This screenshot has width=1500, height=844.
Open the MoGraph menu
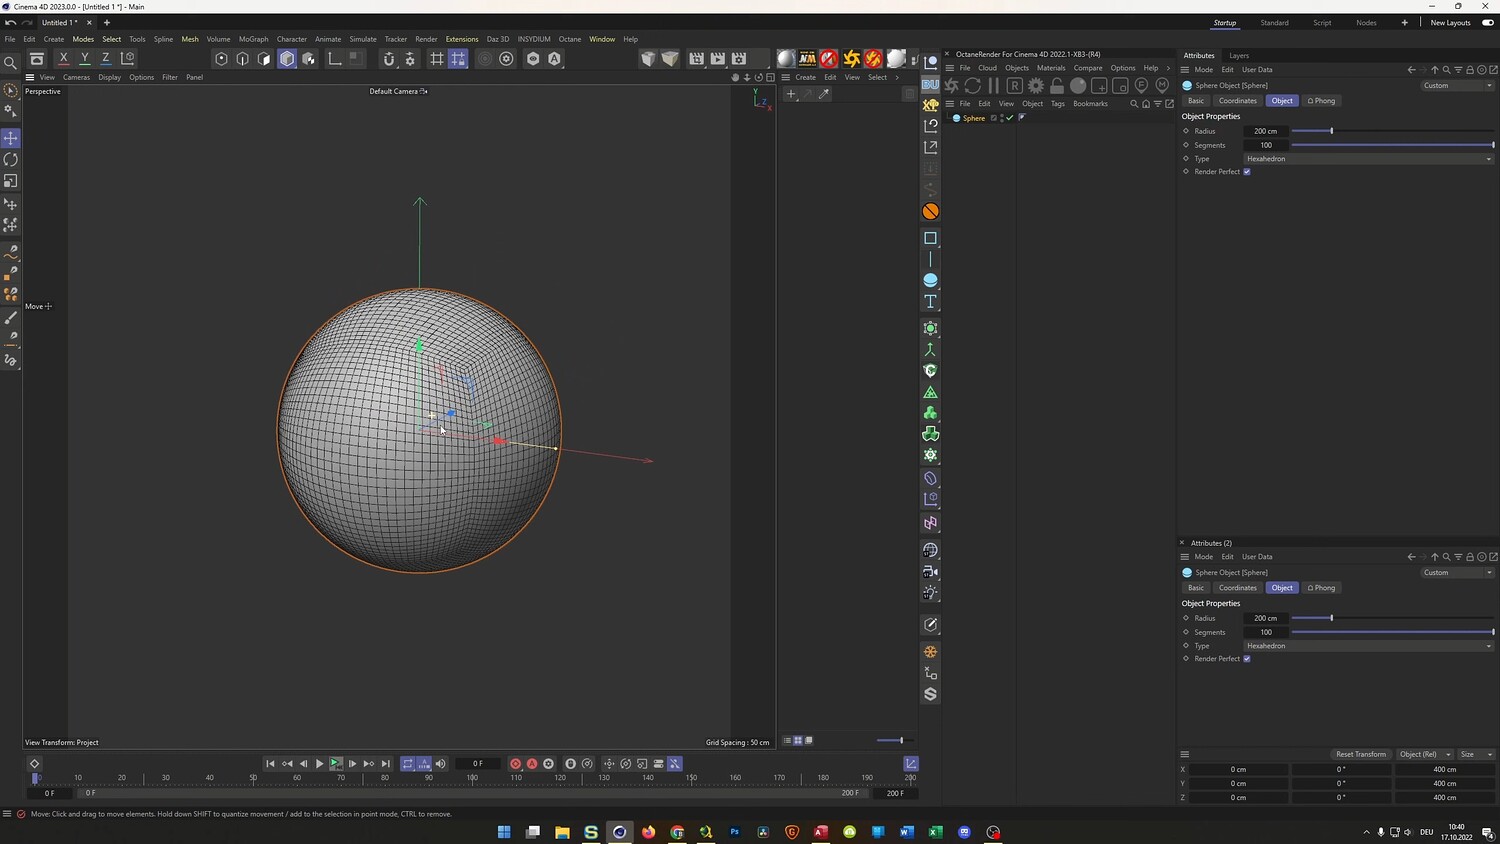253,39
